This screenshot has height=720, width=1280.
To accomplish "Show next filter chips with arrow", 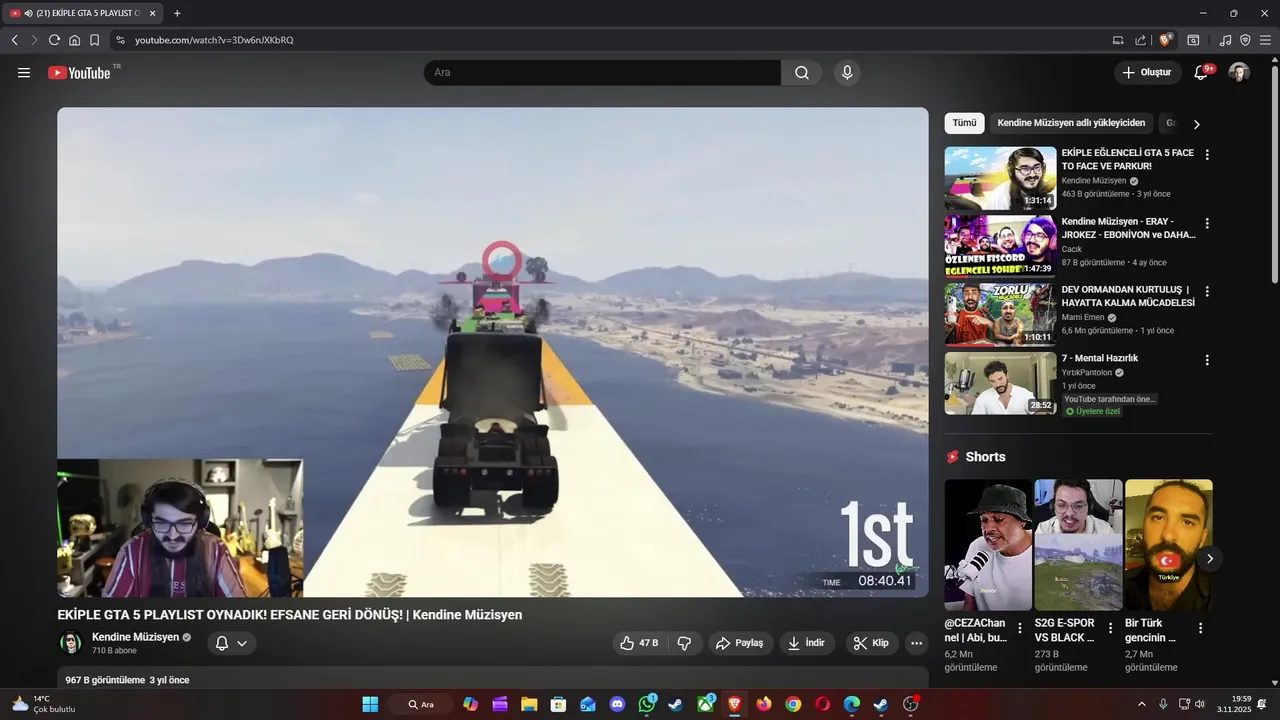I will [x=1196, y=124].
